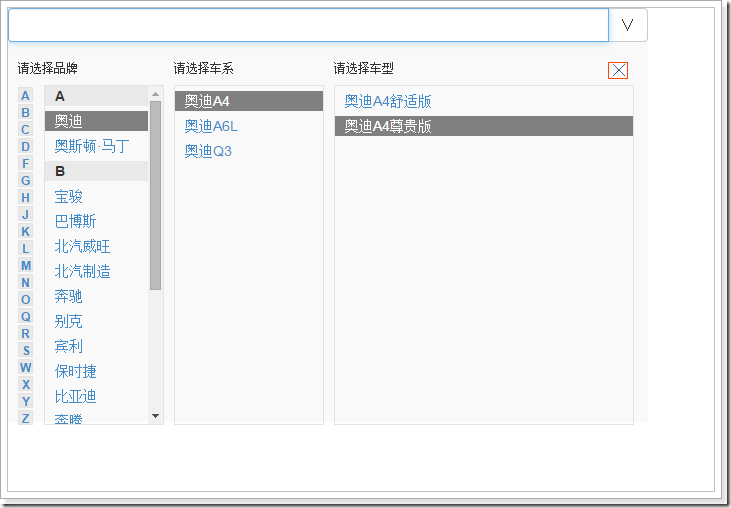
Task: Jump to letter B in index
Action: click(26, 112)
